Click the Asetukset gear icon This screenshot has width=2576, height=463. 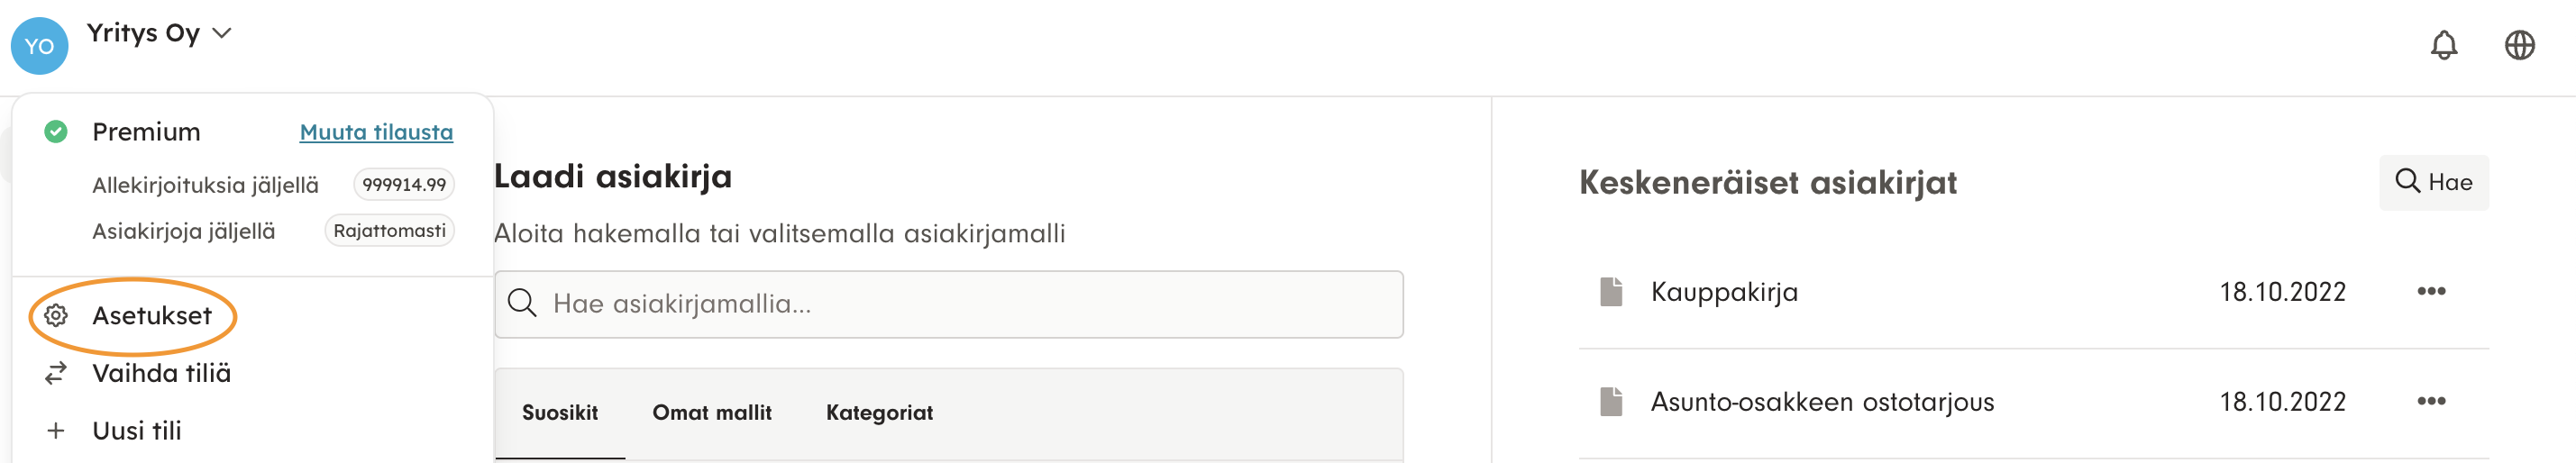click(x=56, y=316)
